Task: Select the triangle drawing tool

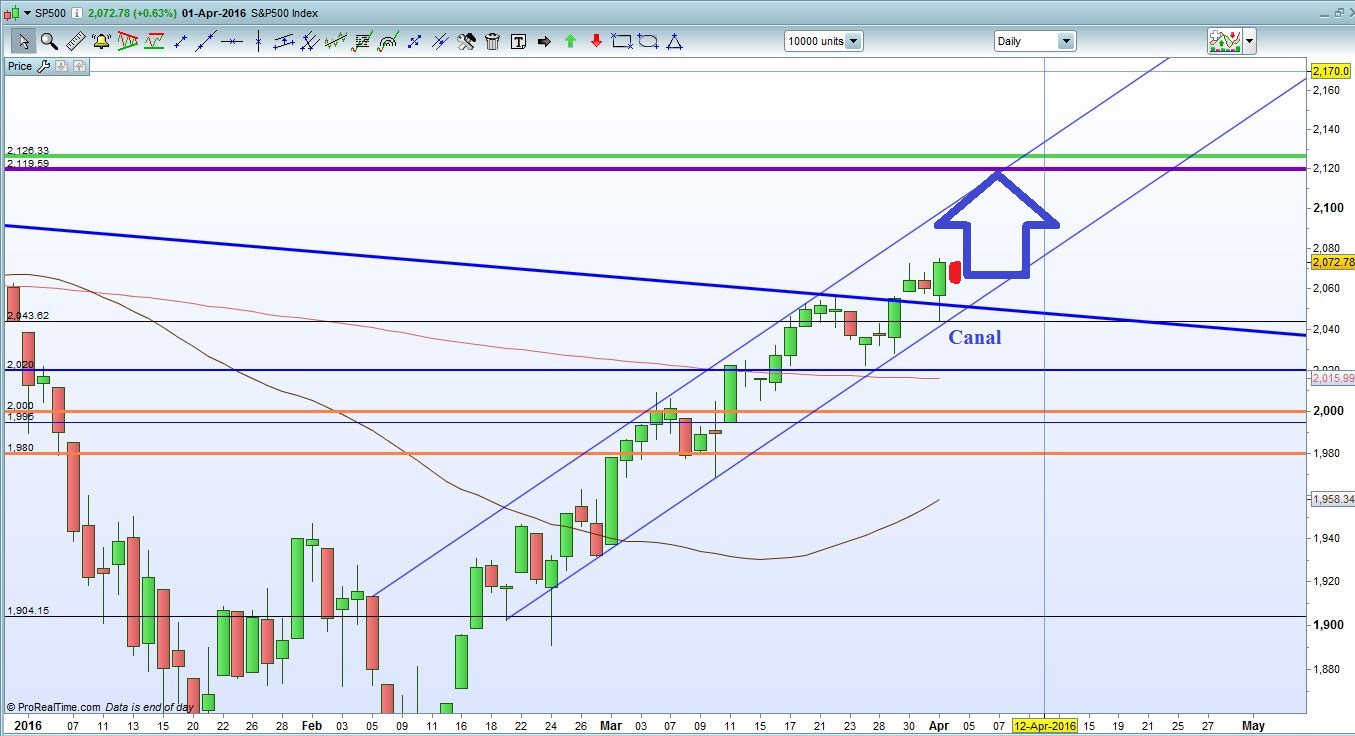Action: (x=674, y=41)
